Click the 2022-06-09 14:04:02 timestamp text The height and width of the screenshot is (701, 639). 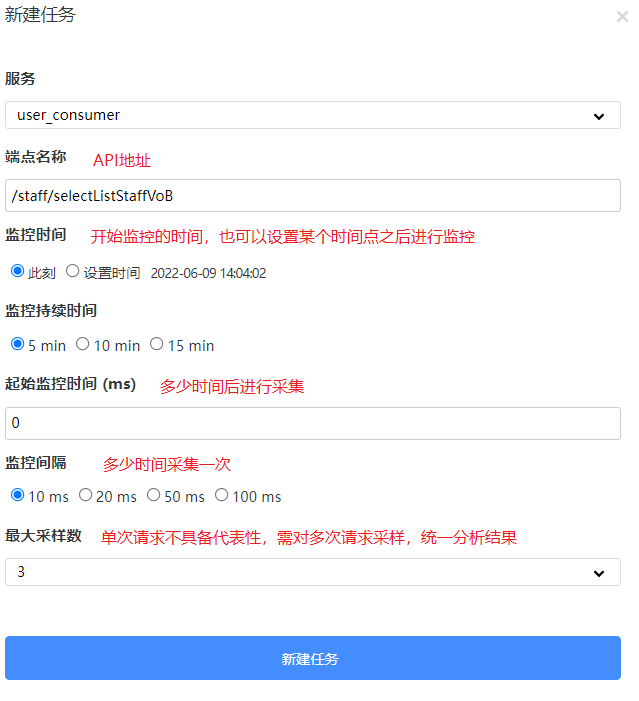click(208, 273)
